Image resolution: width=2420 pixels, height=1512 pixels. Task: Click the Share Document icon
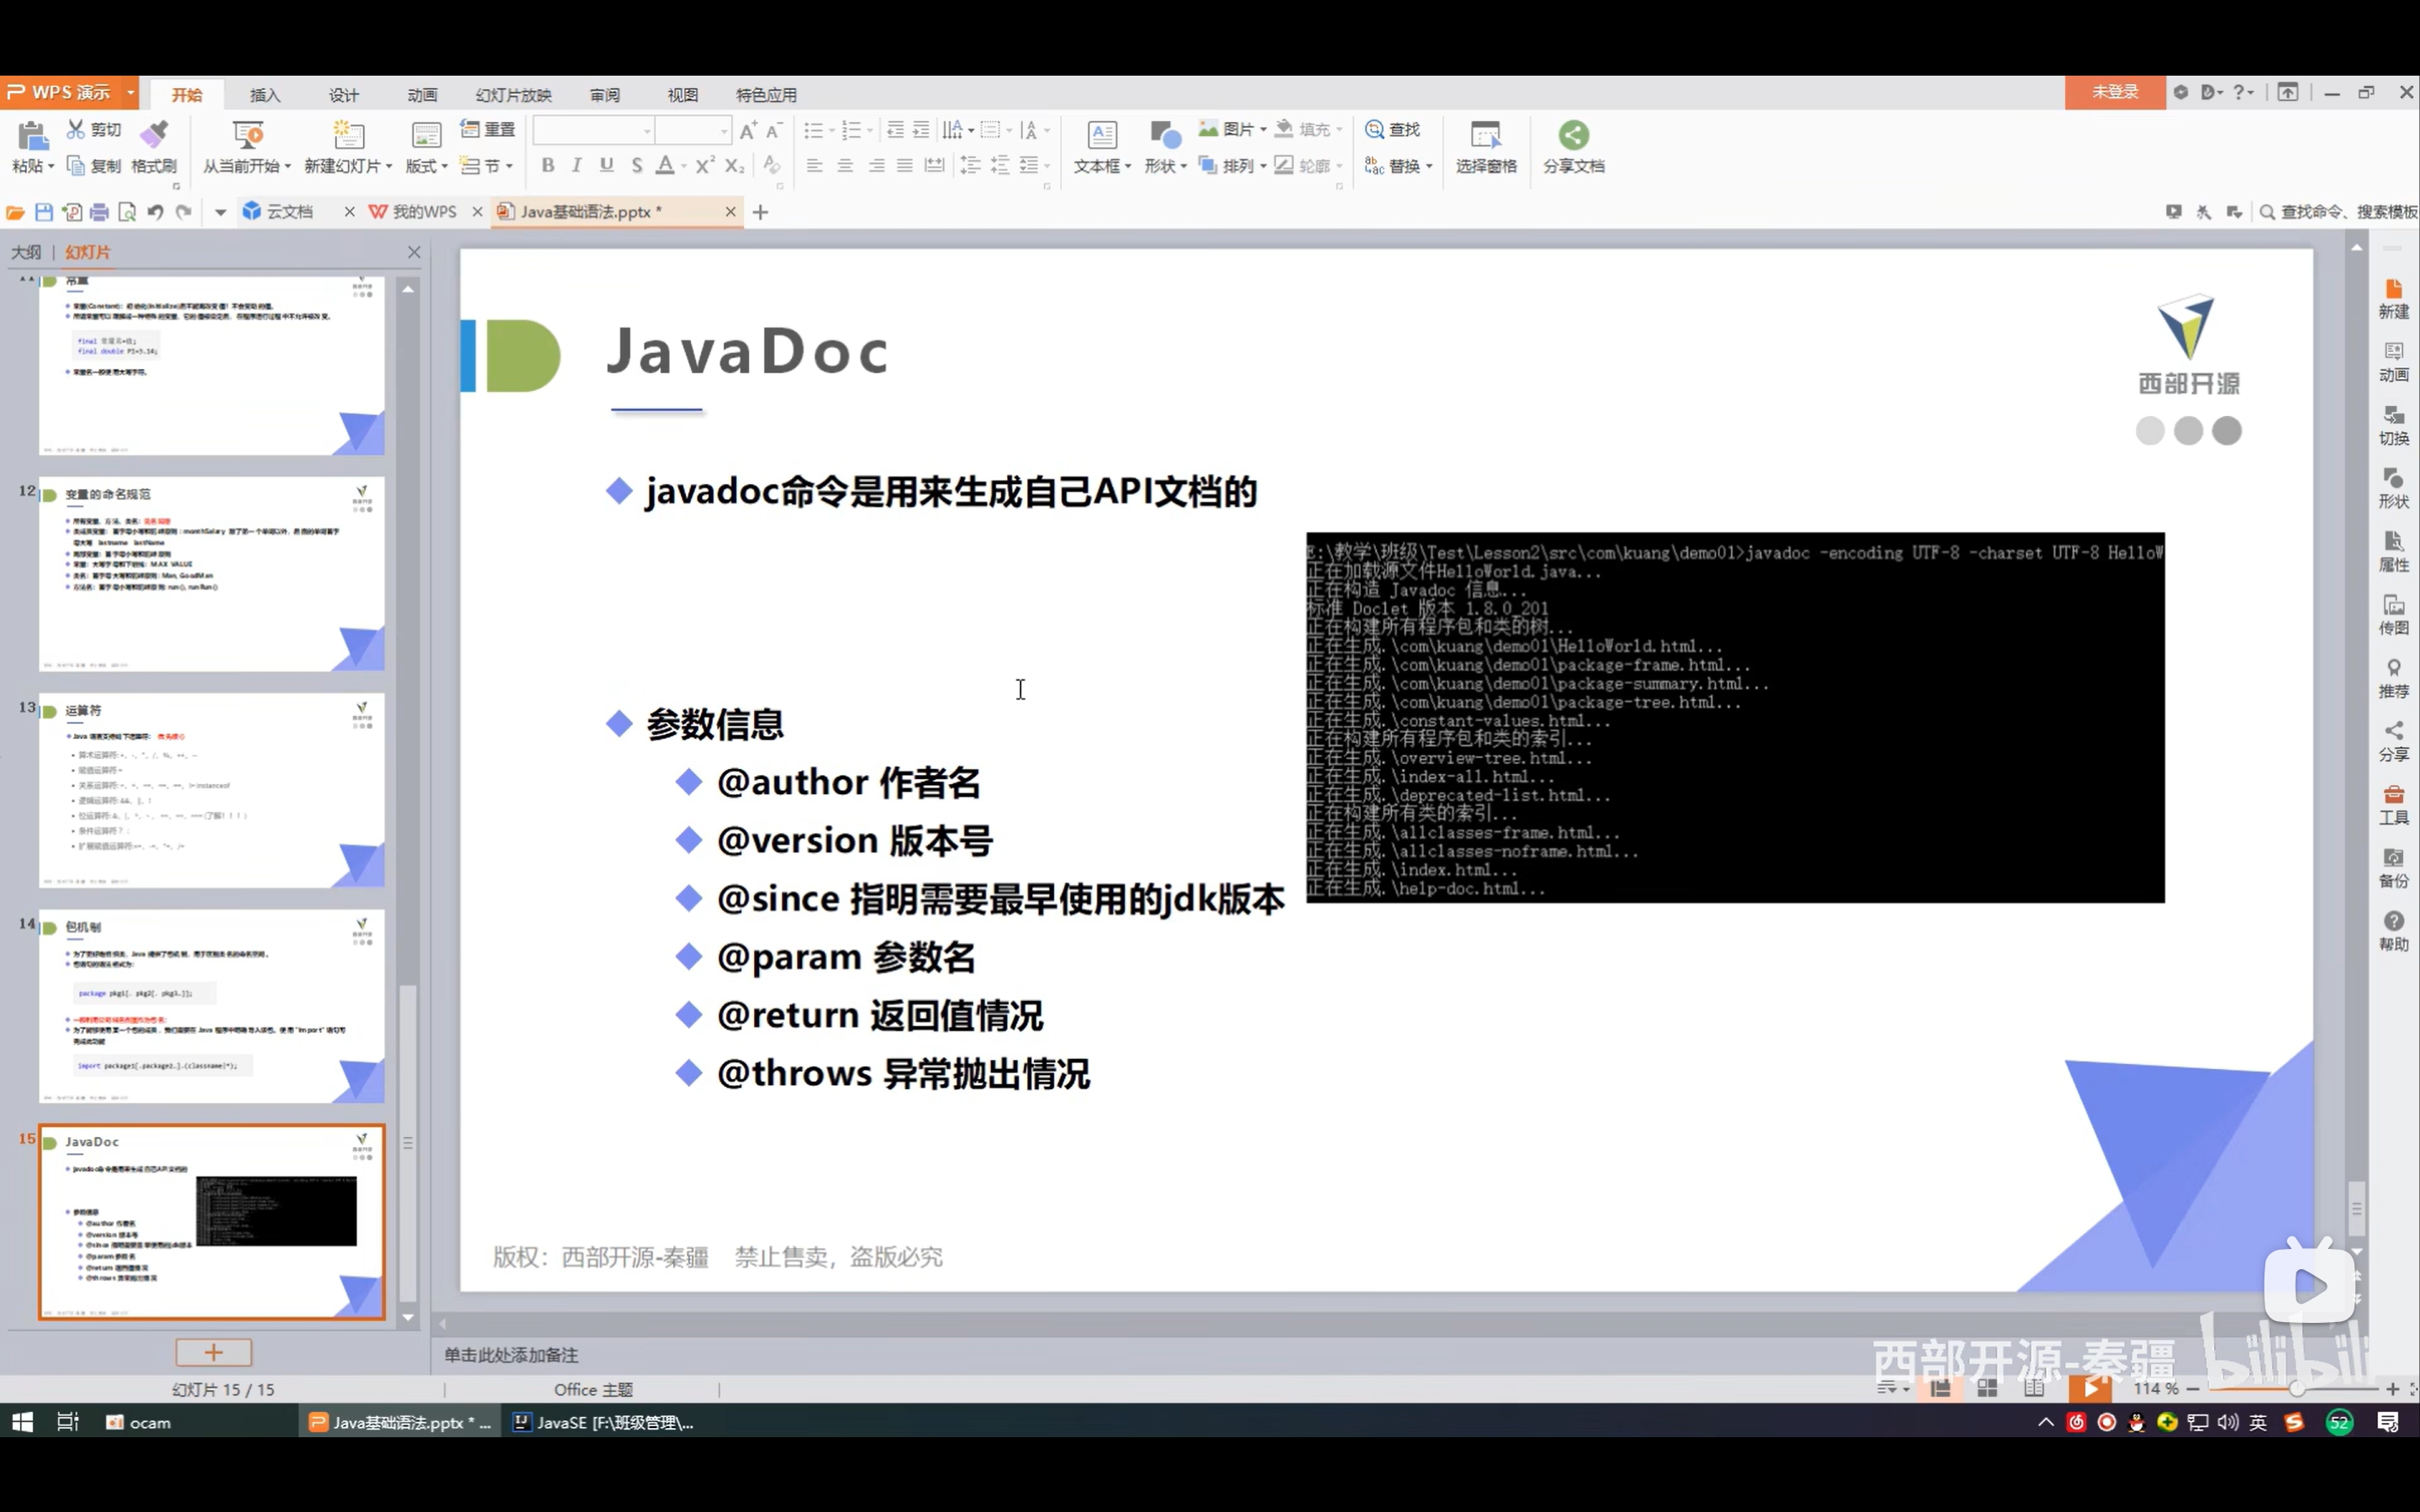[1573, 135]
